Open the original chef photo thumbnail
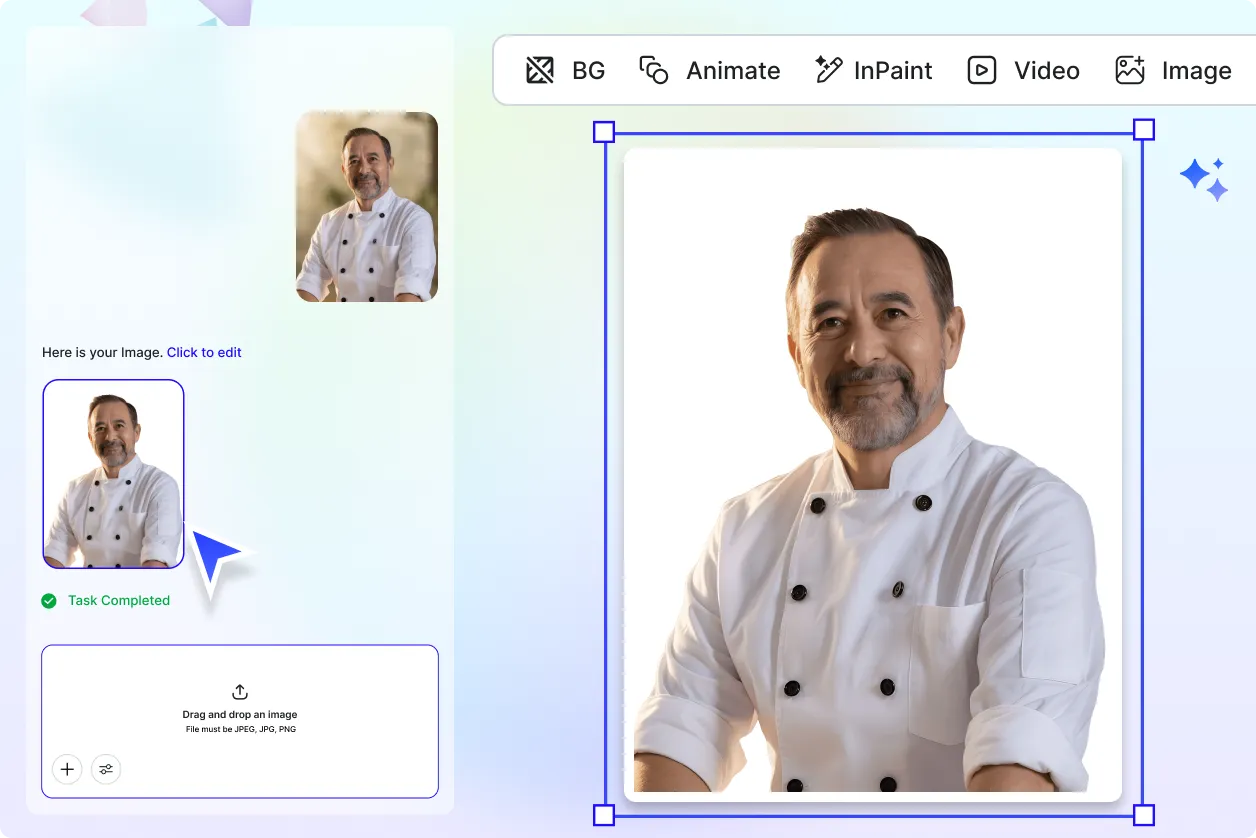 [367, 207]
